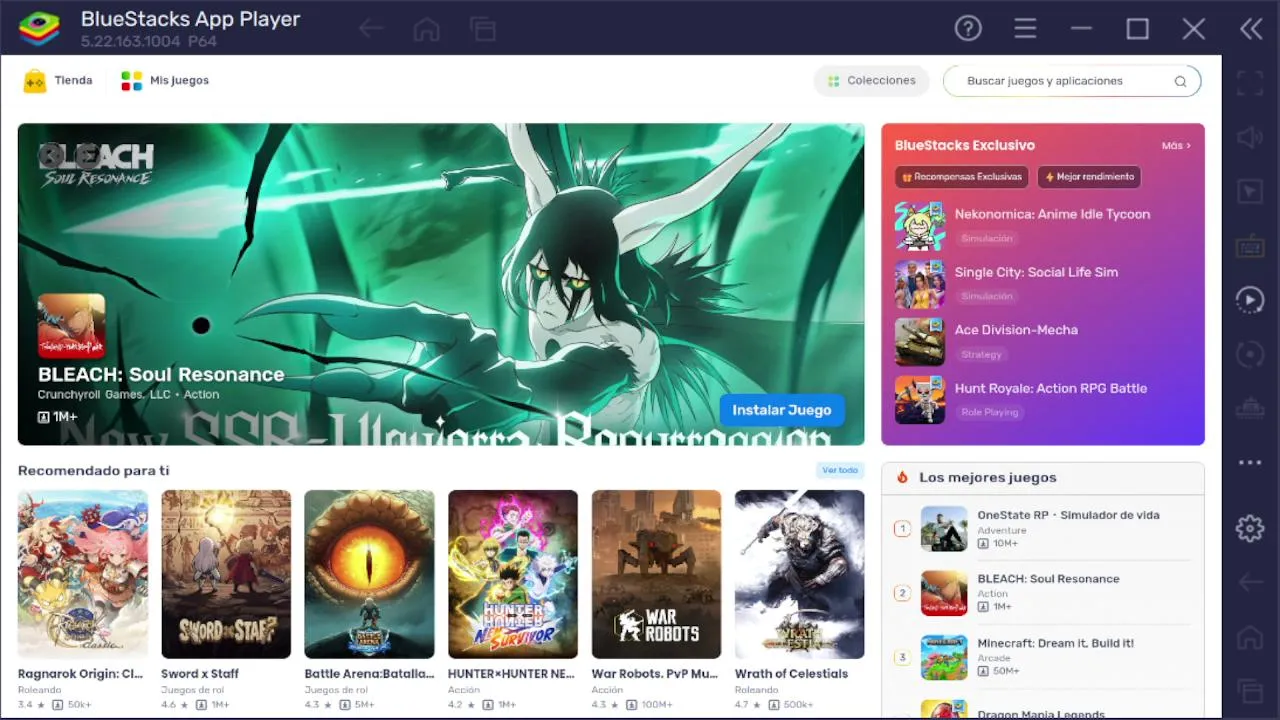This screenshot has height=720, width=1280.
Task: Click the 'Wrath of Celestials' game name
Action: [x=791, y=674]
